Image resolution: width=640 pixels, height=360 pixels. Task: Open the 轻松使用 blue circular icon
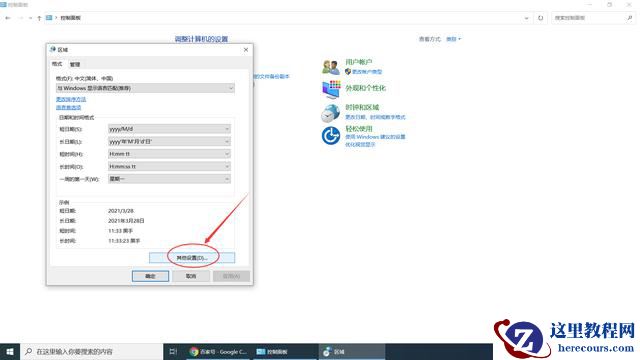click(x=331, y=136)
